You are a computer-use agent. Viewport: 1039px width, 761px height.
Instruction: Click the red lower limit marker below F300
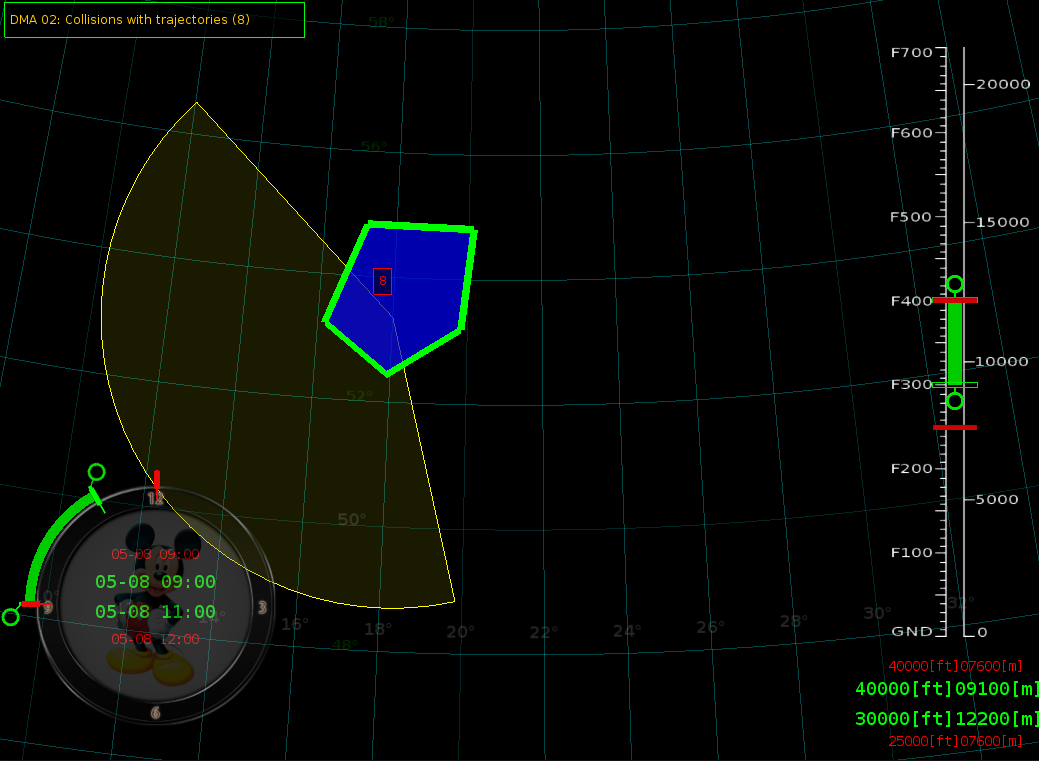(x=955, y=428)
